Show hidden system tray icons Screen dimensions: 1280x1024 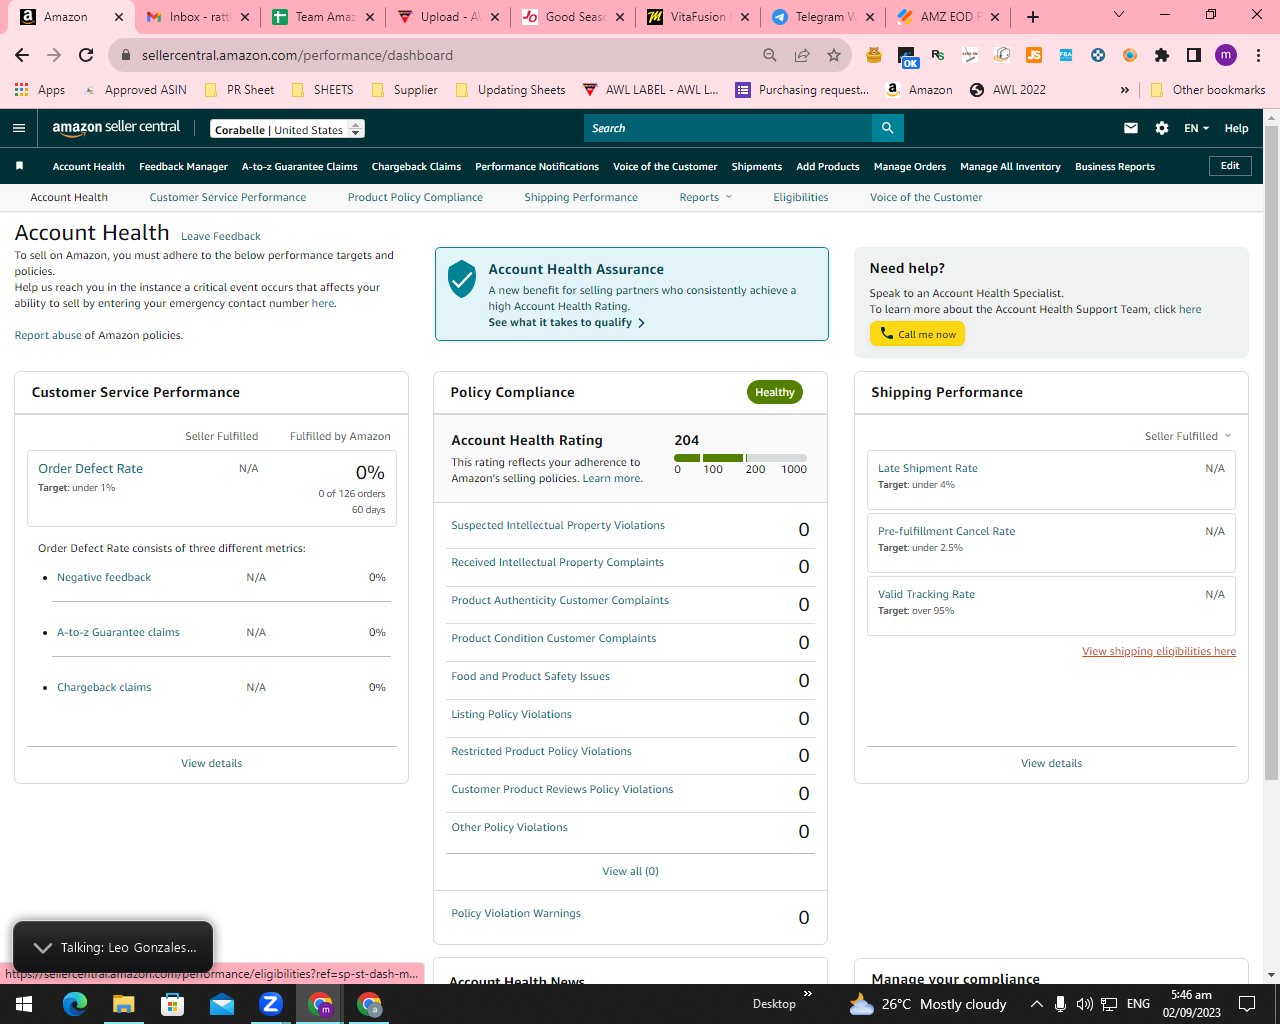pos(1037,1004)
